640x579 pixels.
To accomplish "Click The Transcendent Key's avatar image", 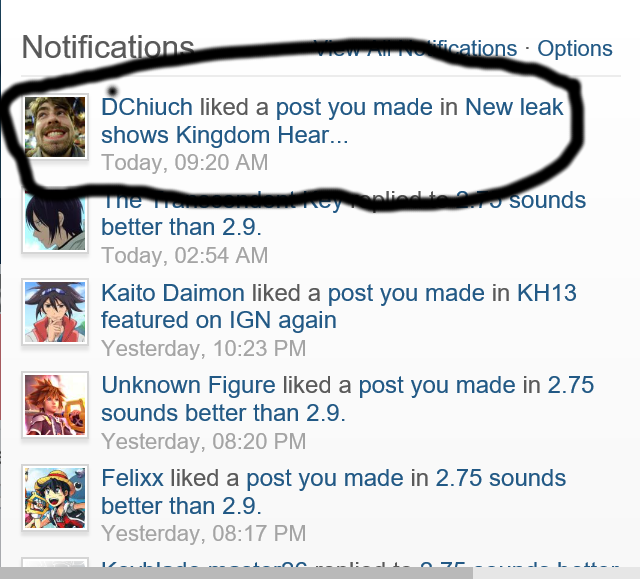I will [55, 220].
